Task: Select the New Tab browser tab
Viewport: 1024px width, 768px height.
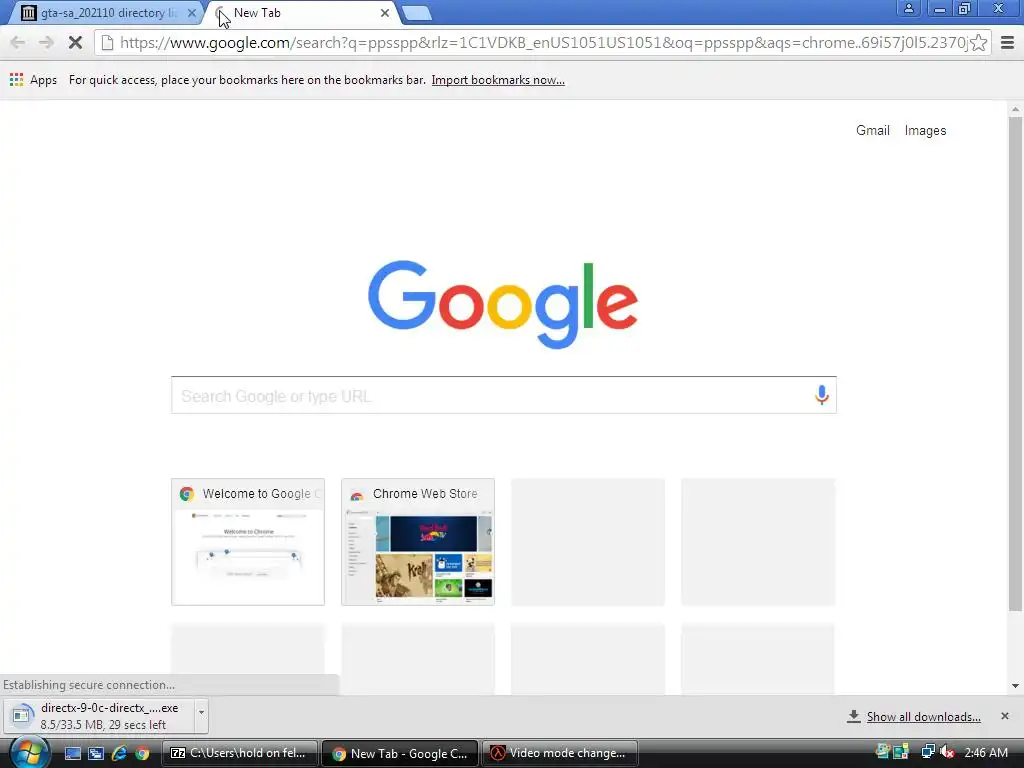Action: [x=300, y=13]
